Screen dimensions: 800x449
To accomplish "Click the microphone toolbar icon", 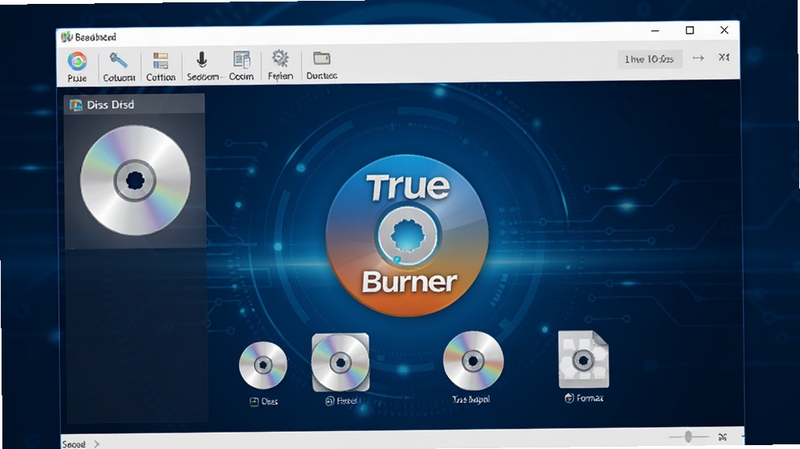I will [x=202, y=60].
